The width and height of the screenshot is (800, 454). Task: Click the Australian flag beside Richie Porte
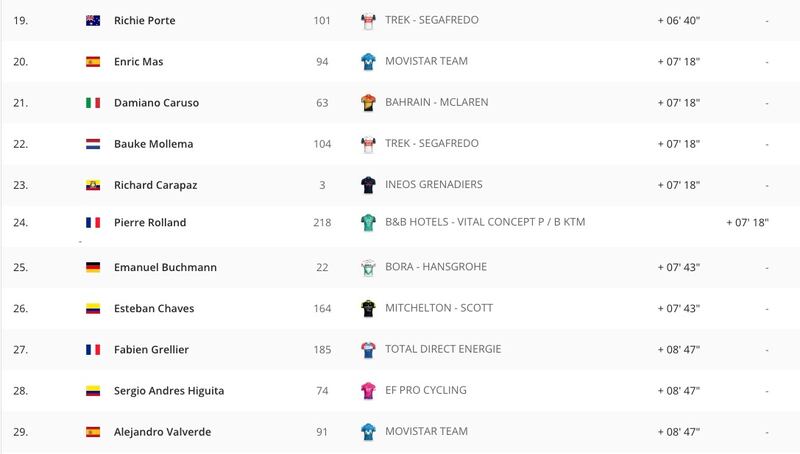93,20
